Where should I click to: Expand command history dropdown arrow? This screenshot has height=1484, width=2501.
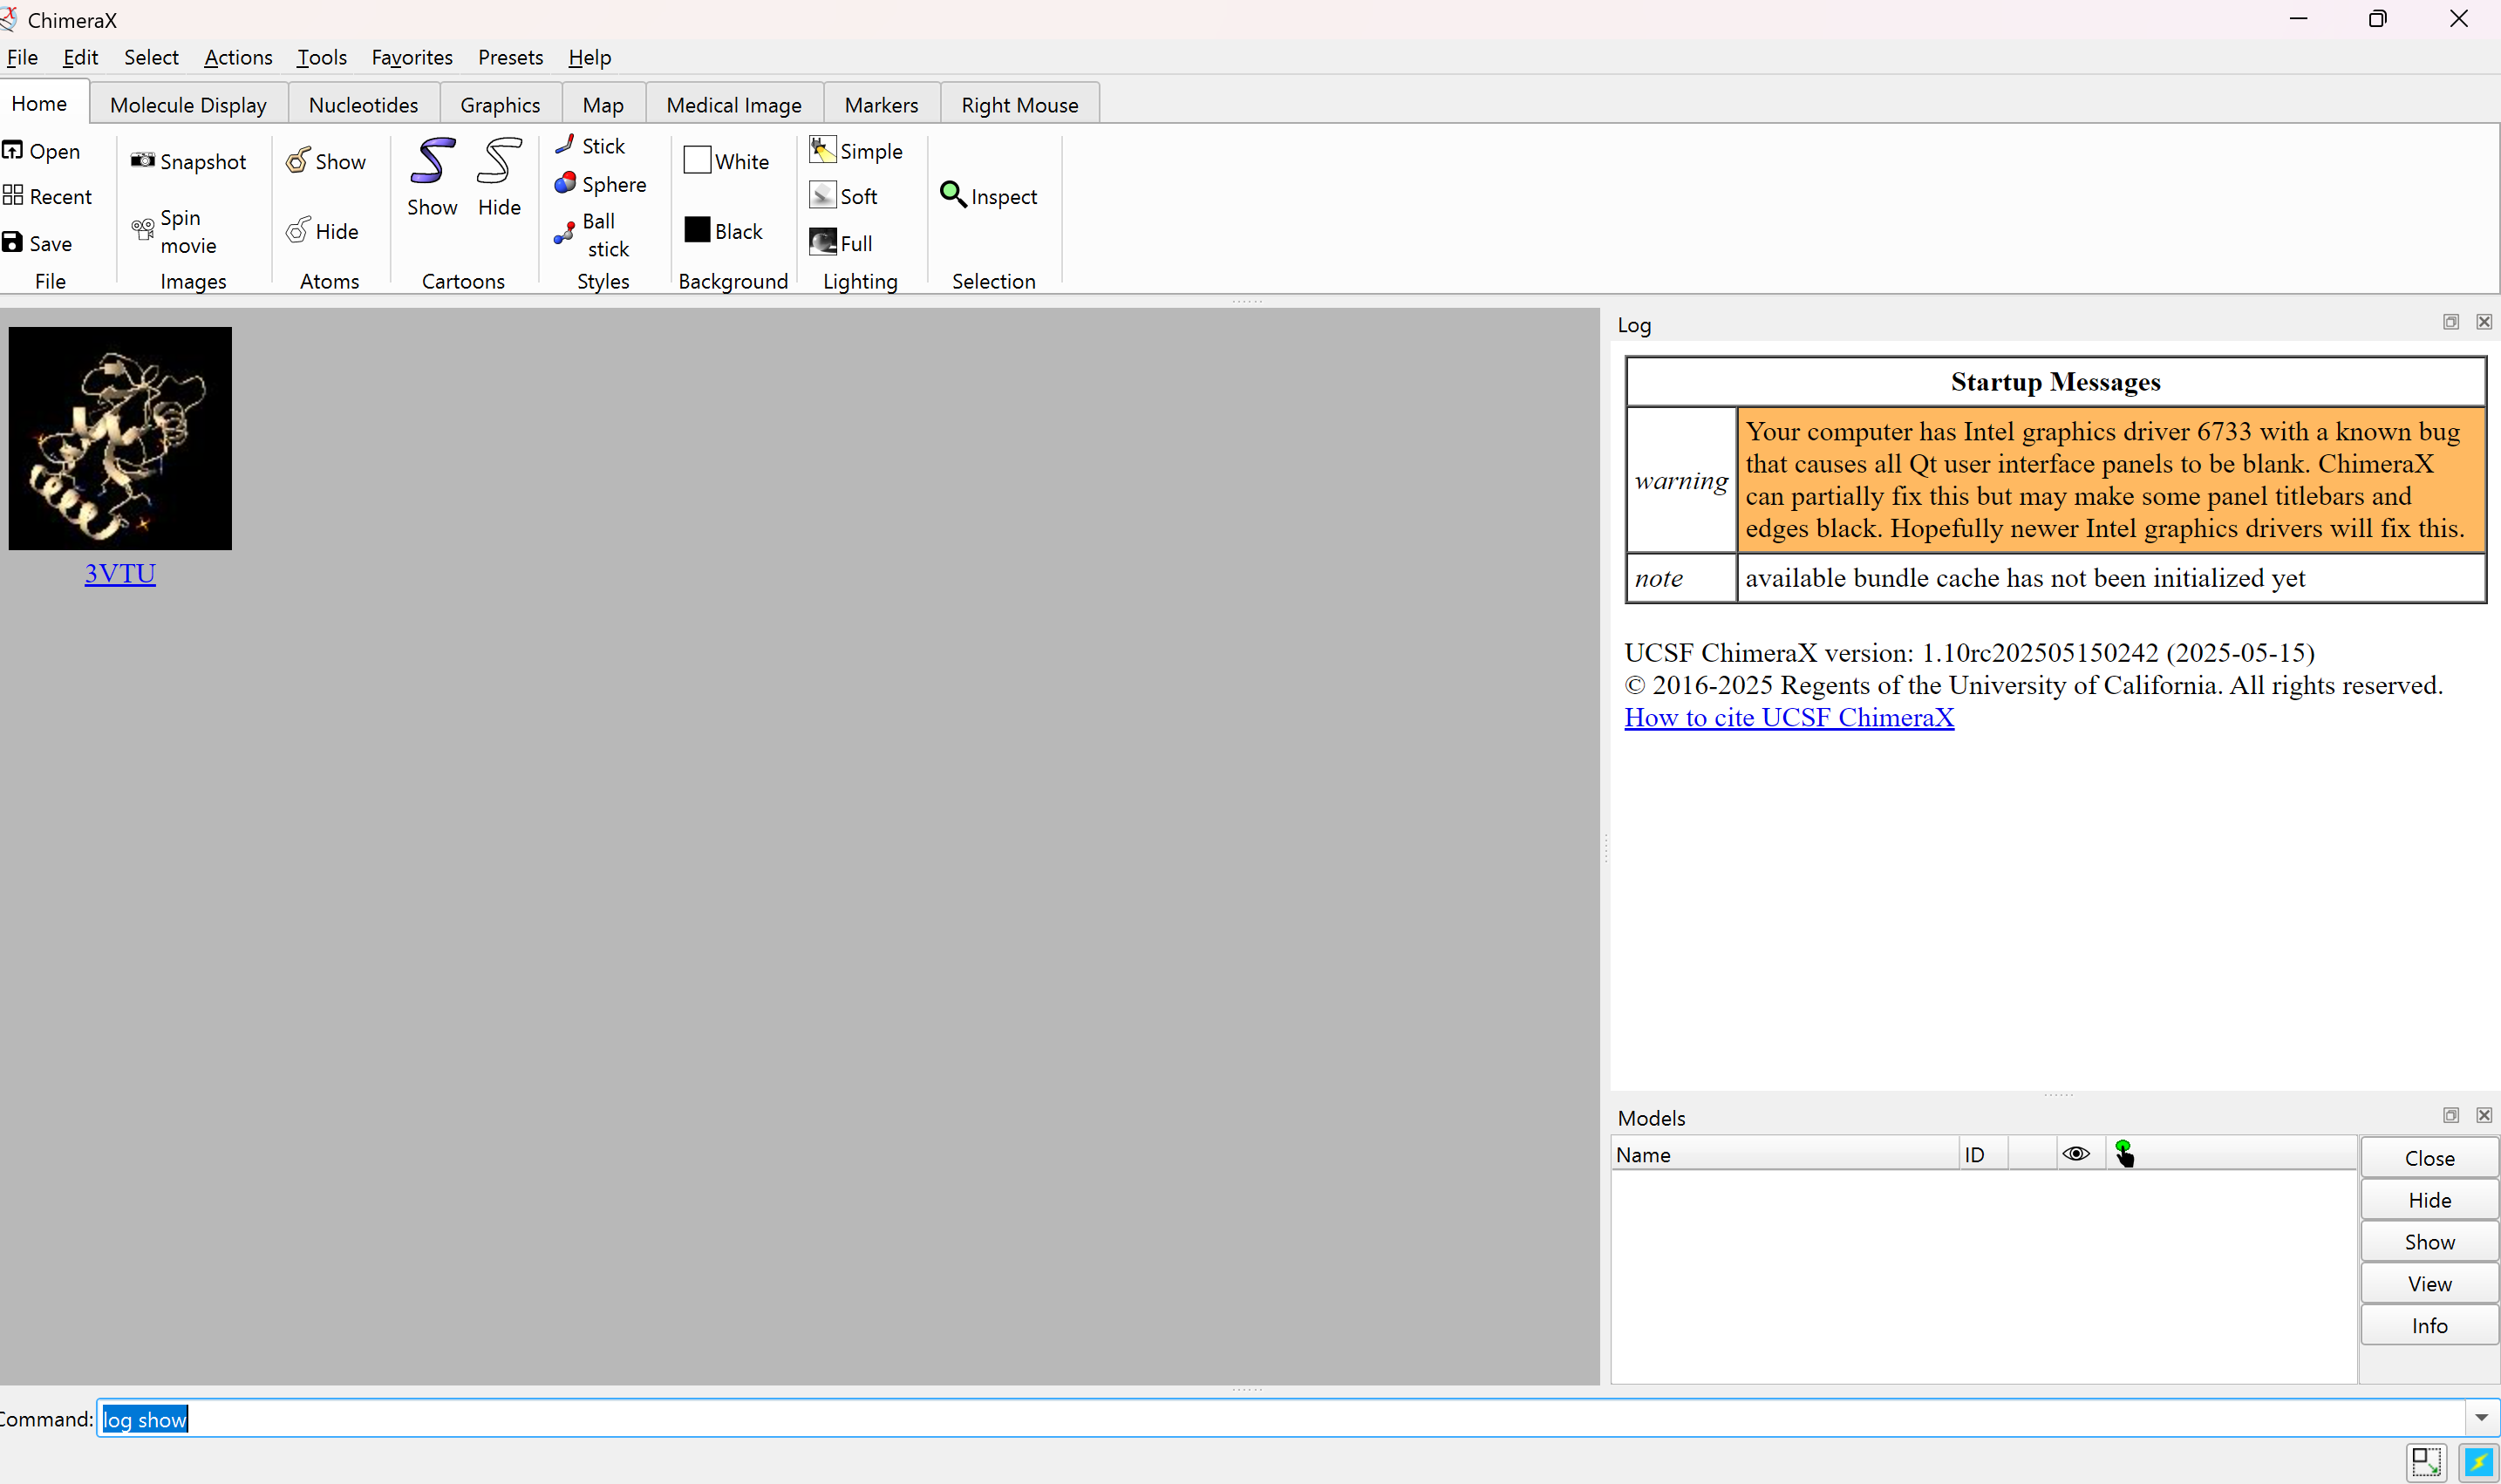(2480, 1418)
